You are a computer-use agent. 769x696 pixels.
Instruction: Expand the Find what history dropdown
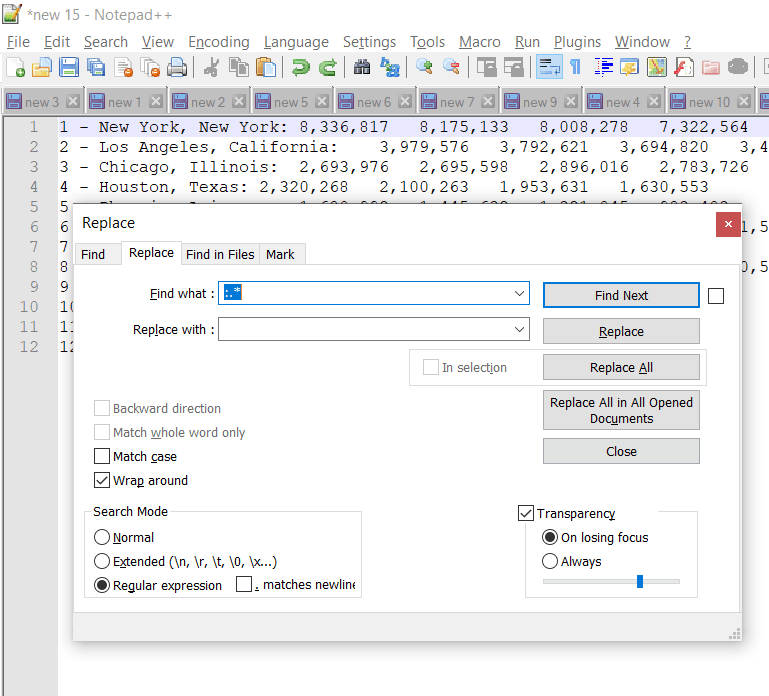519,293
